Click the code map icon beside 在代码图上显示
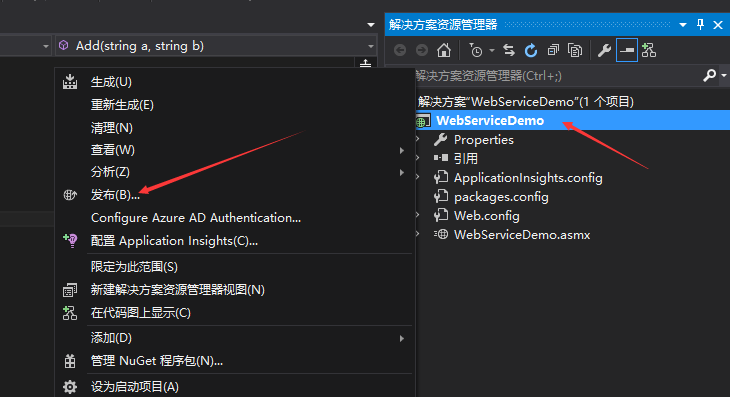 (x=70, y=313)
